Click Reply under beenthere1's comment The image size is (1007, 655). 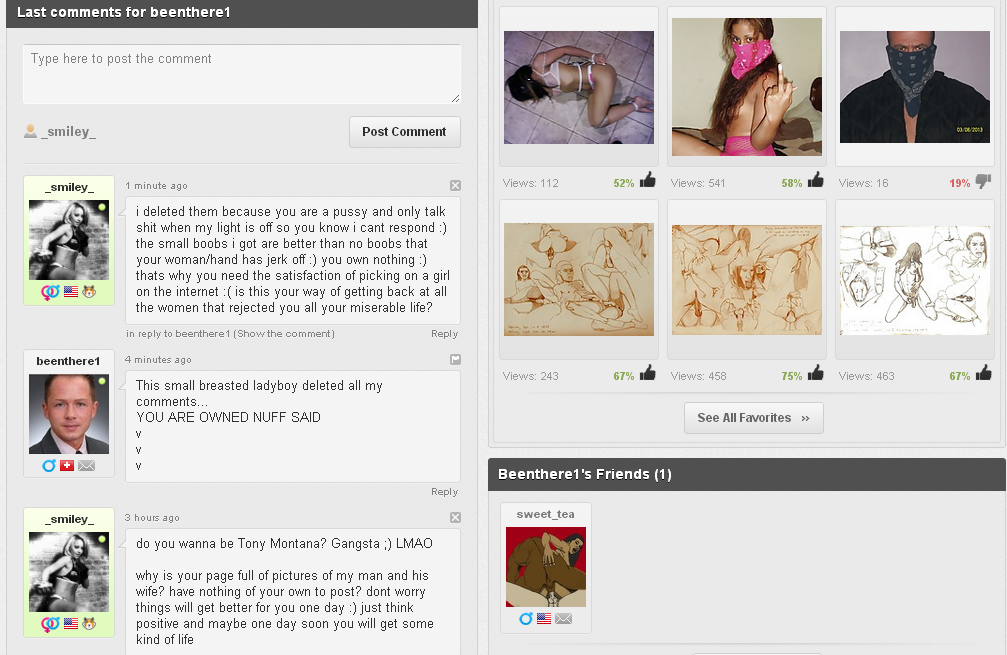click(x=444, y=492)
